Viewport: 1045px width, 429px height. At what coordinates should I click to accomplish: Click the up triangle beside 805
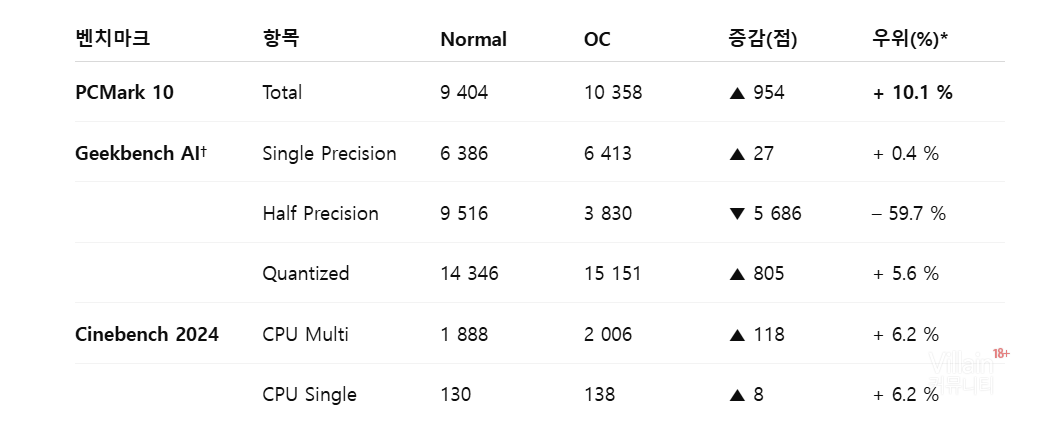[x=738, y=274]
